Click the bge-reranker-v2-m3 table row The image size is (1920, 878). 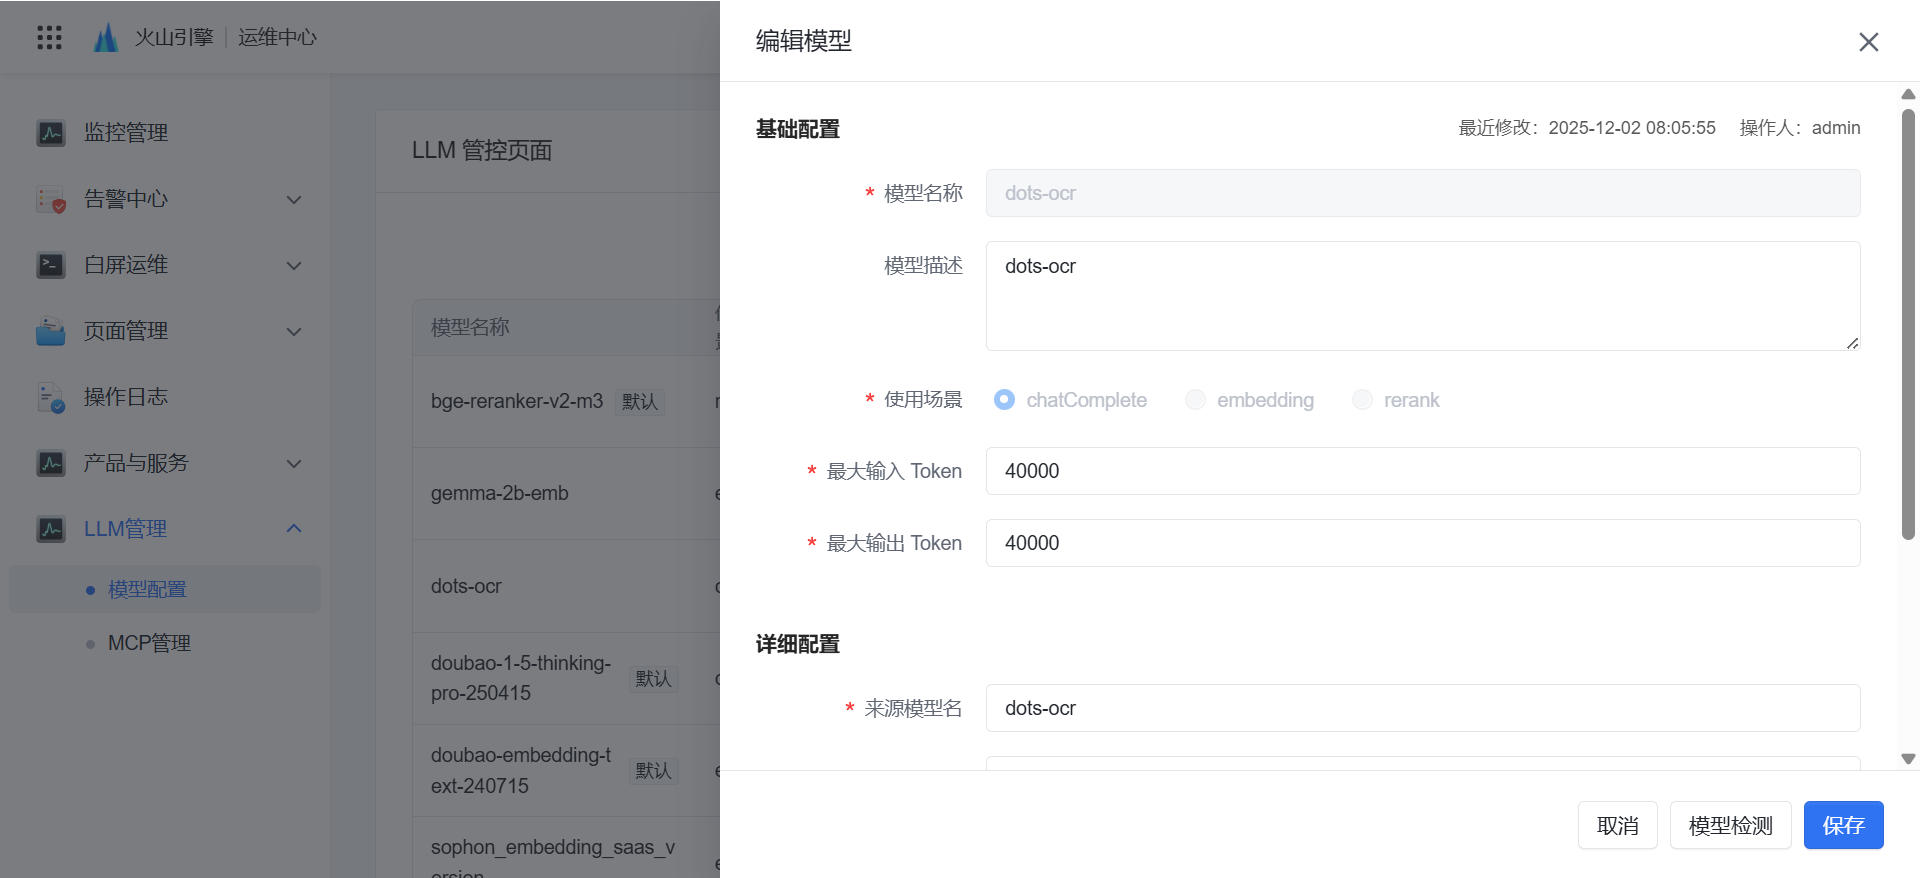coord(566,401)
